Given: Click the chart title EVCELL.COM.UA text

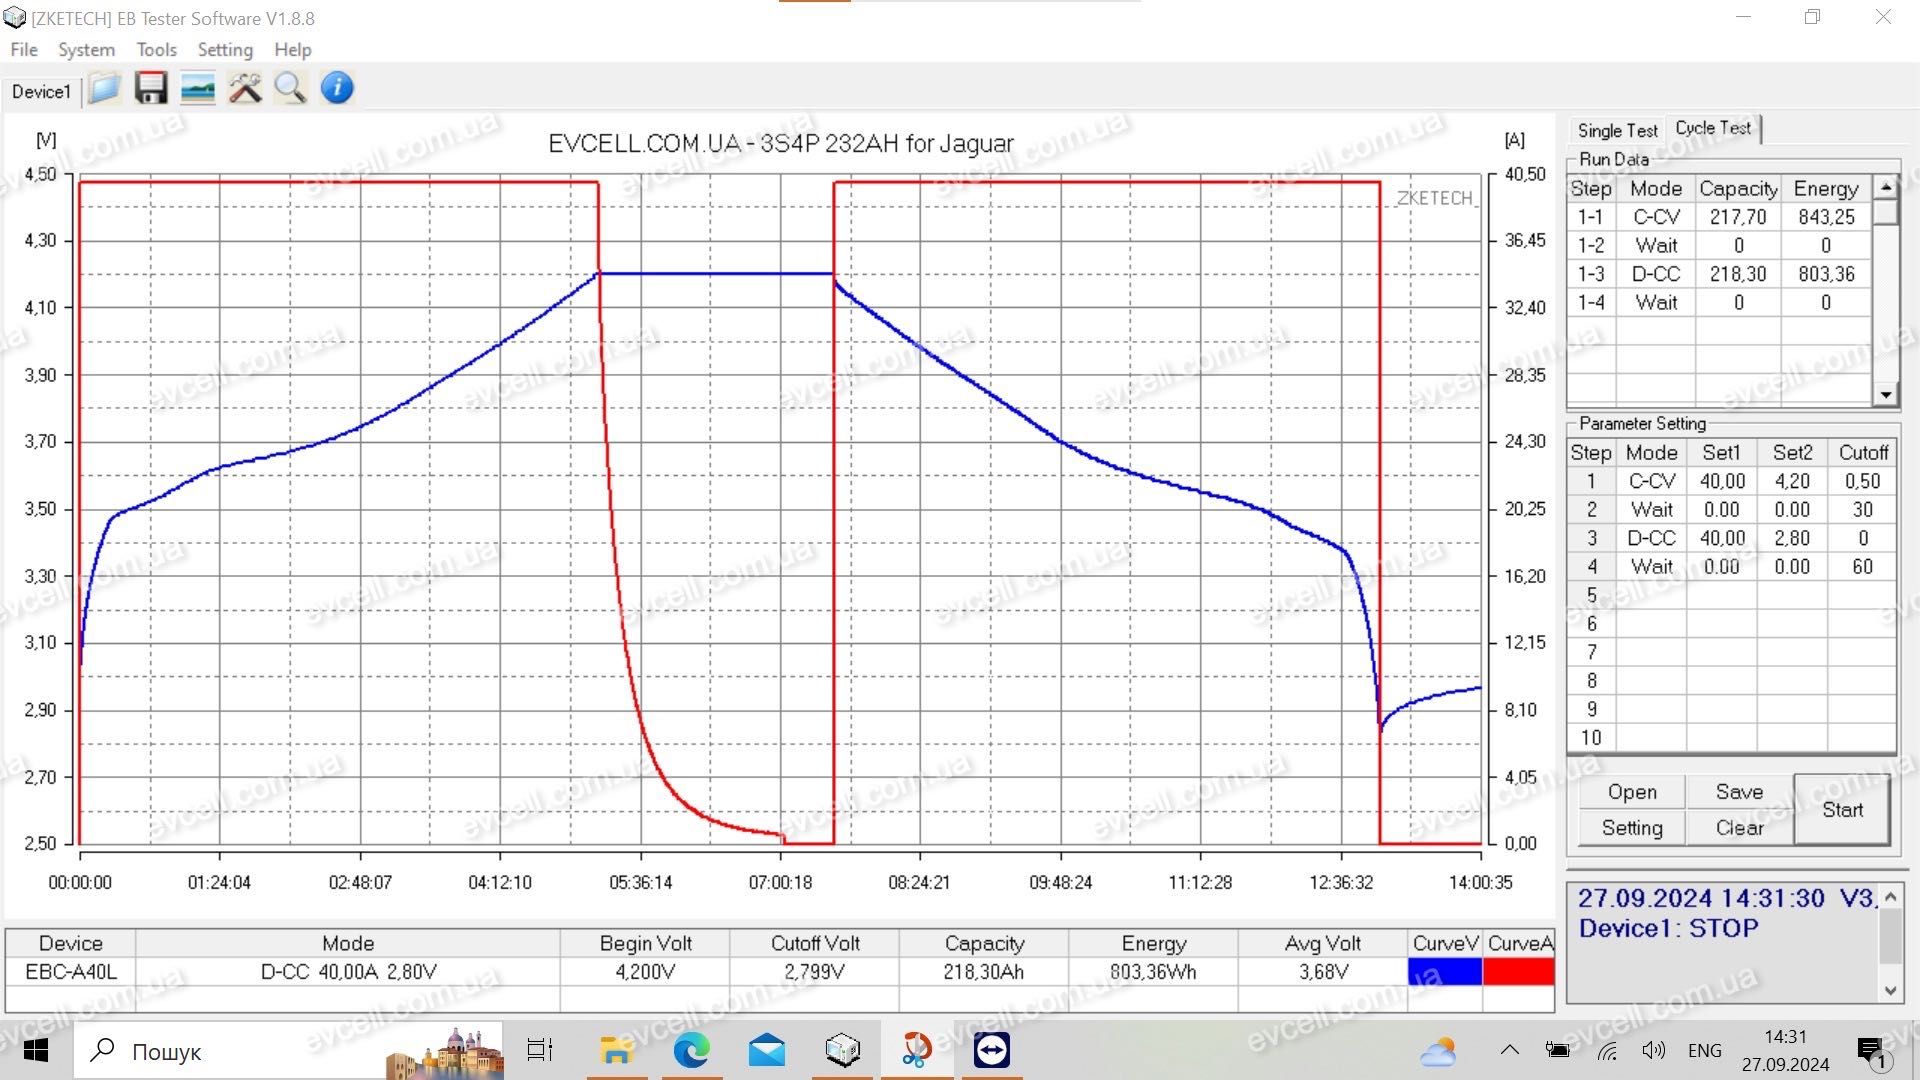Looking at the screenshot, I should [781, 144].
